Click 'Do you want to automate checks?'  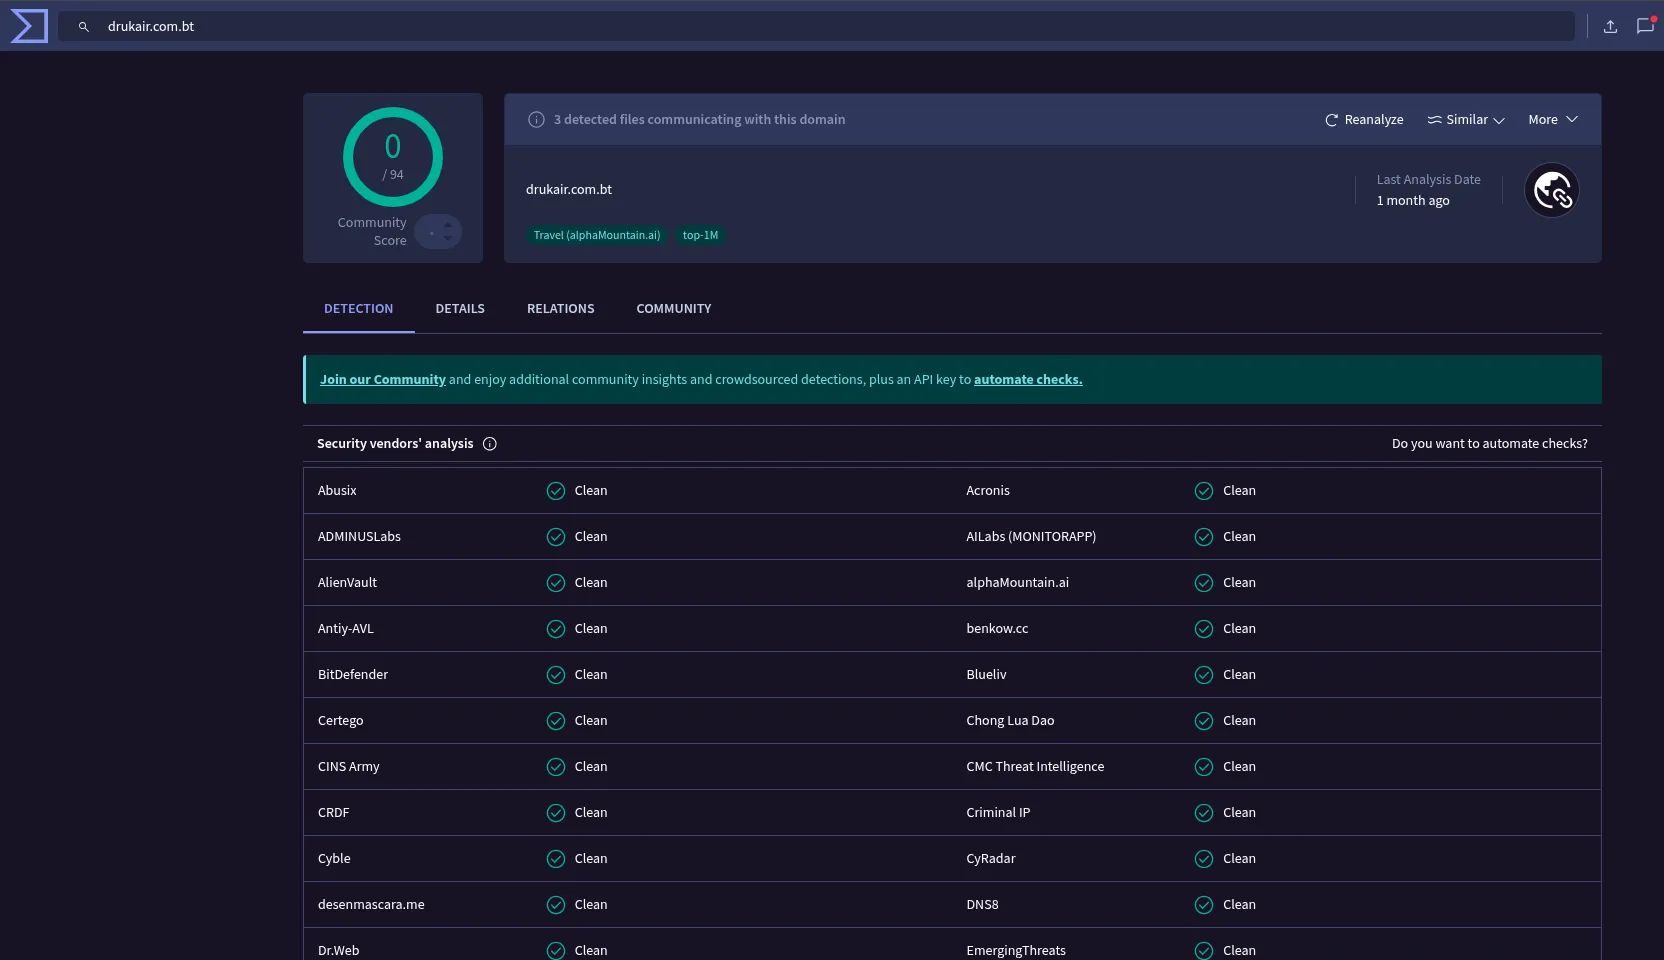pos(1490,444)
